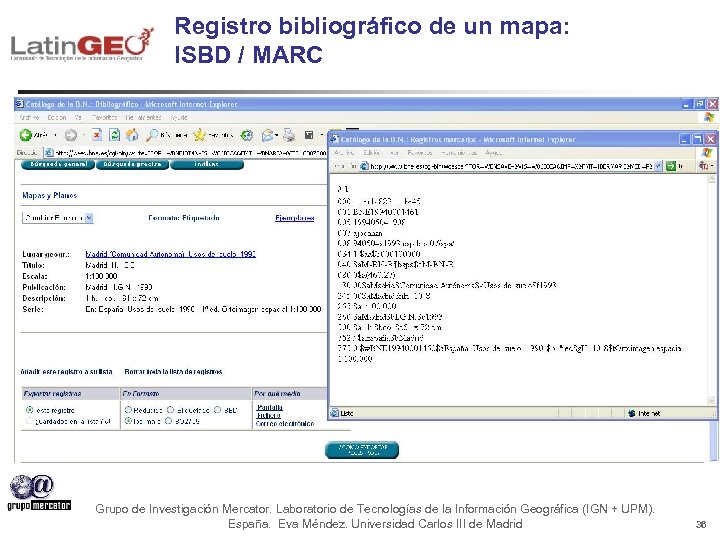Click the Índices button
Screen dimensions: 720x540
click(207, 164)
